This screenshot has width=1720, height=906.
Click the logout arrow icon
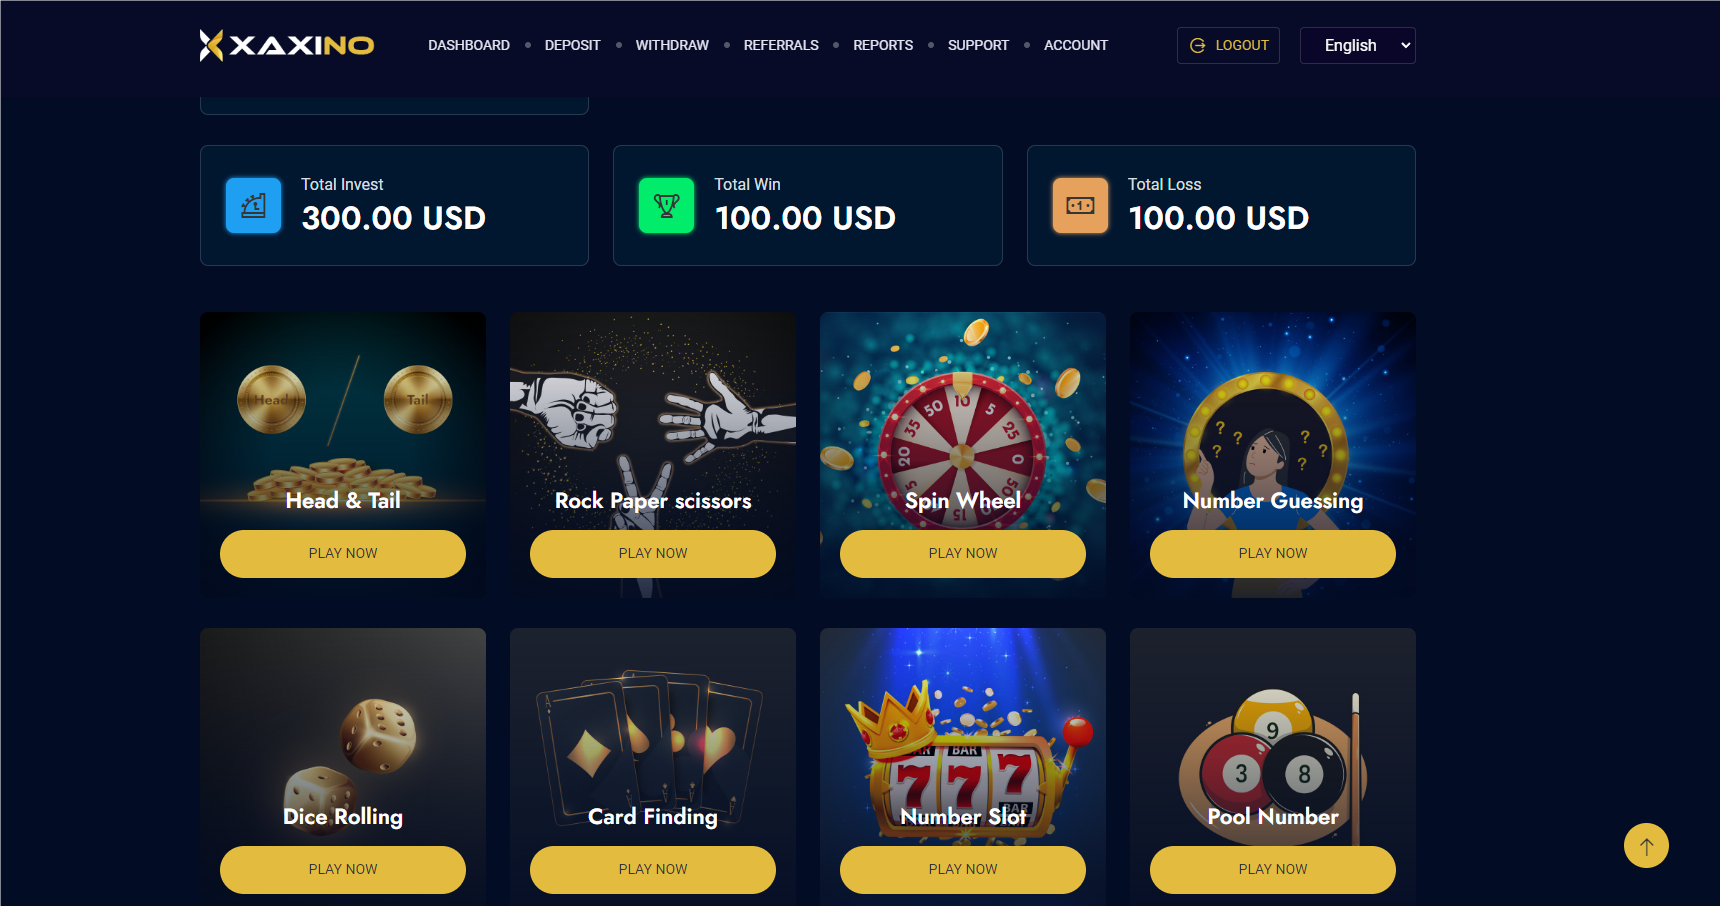[x=1198, y=46]
